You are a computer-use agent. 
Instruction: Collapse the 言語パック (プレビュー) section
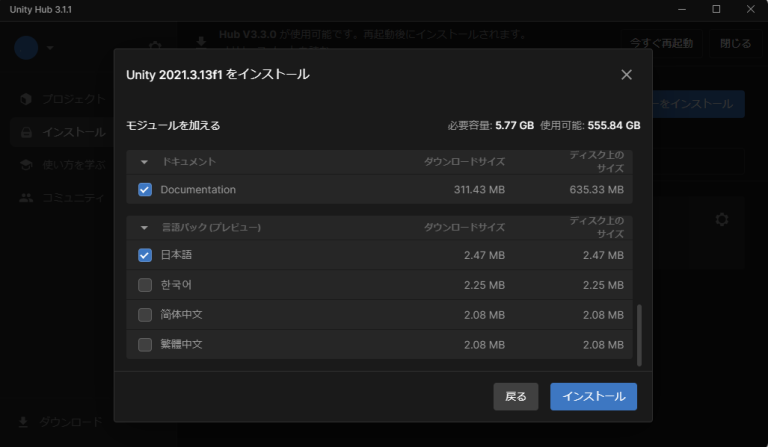click(x=144, y=227)
